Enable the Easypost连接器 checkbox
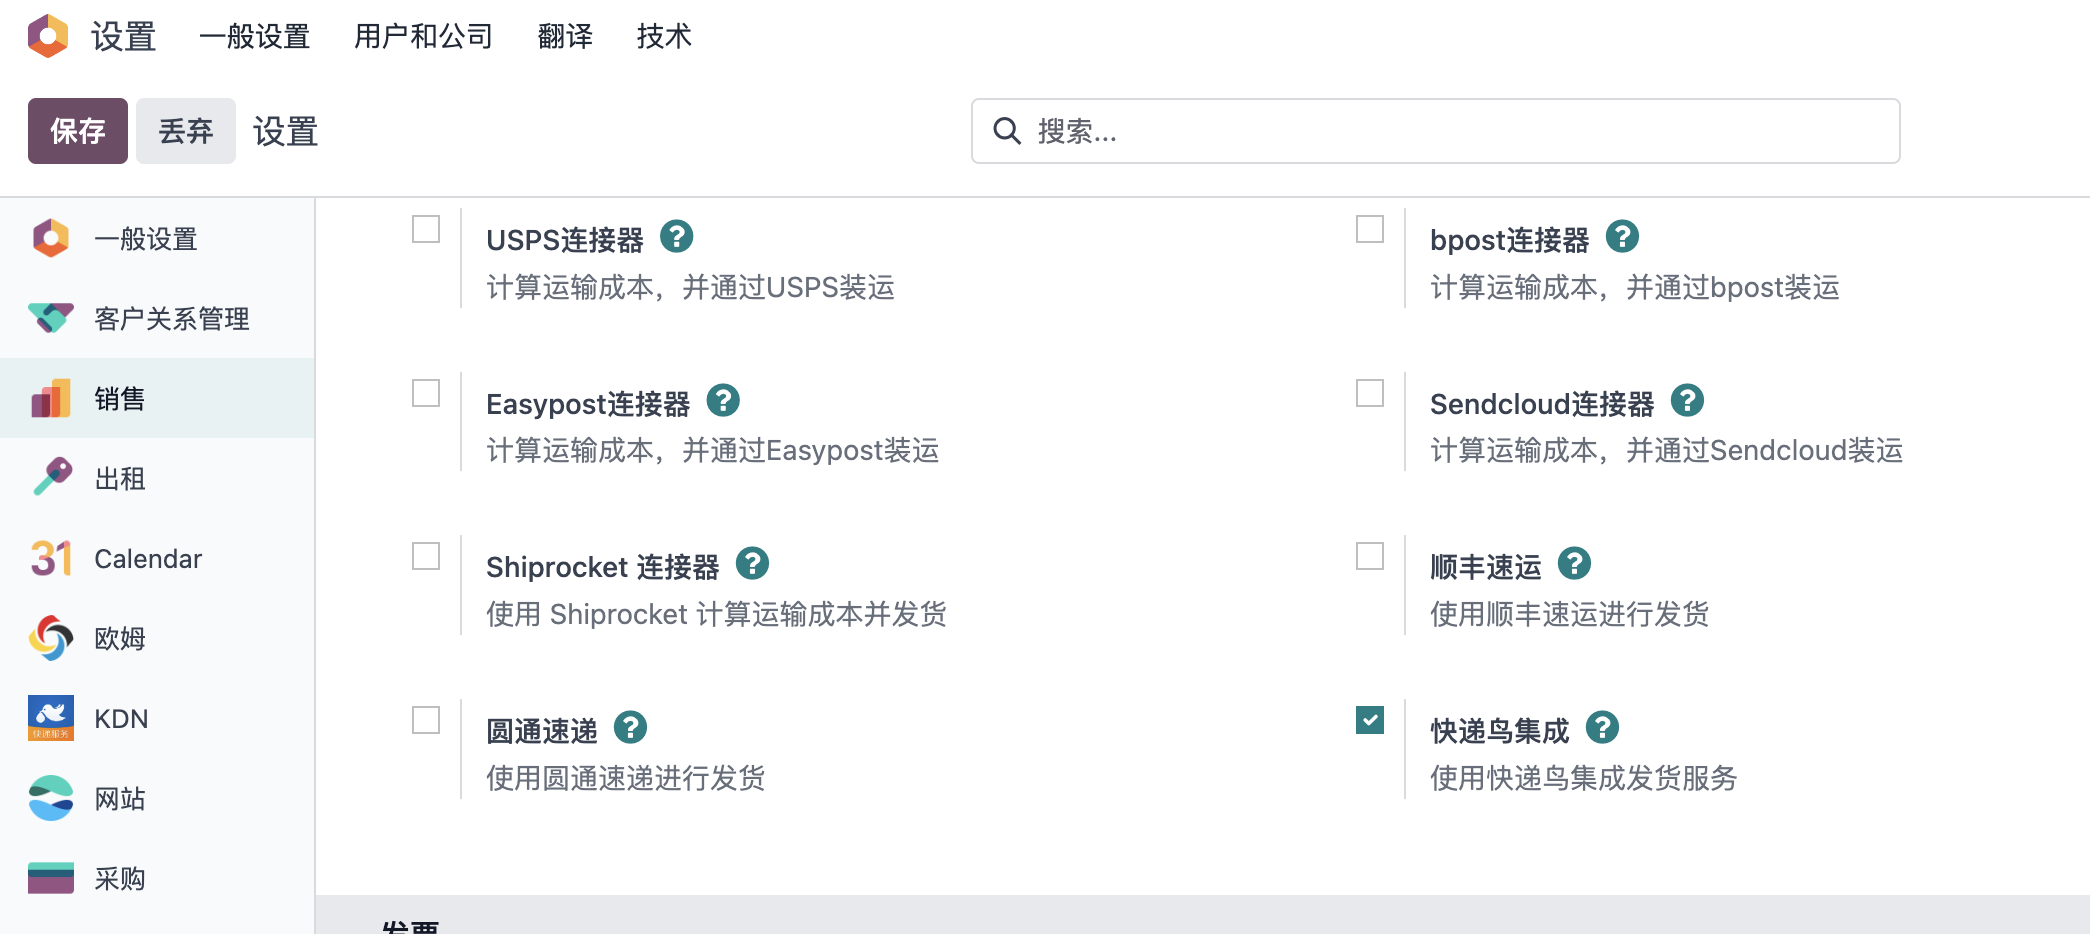 (x=426, y=393)
